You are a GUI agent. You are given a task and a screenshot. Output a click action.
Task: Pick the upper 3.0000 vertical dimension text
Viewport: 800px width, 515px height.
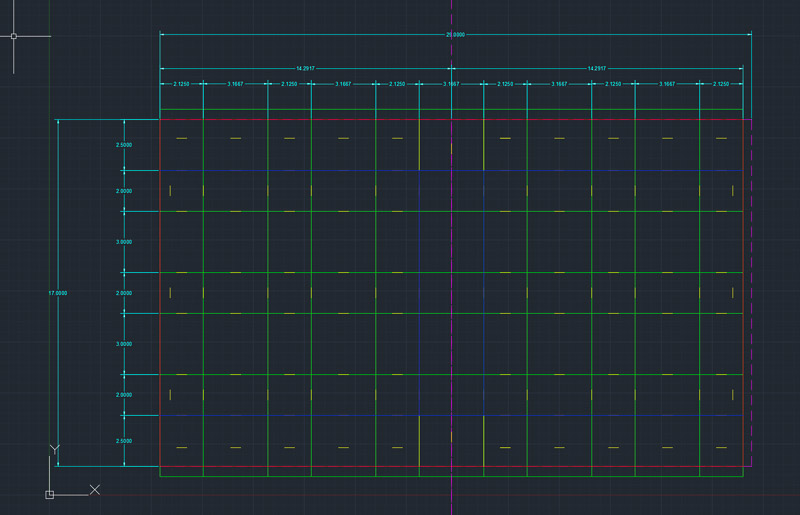coord(124,242)
